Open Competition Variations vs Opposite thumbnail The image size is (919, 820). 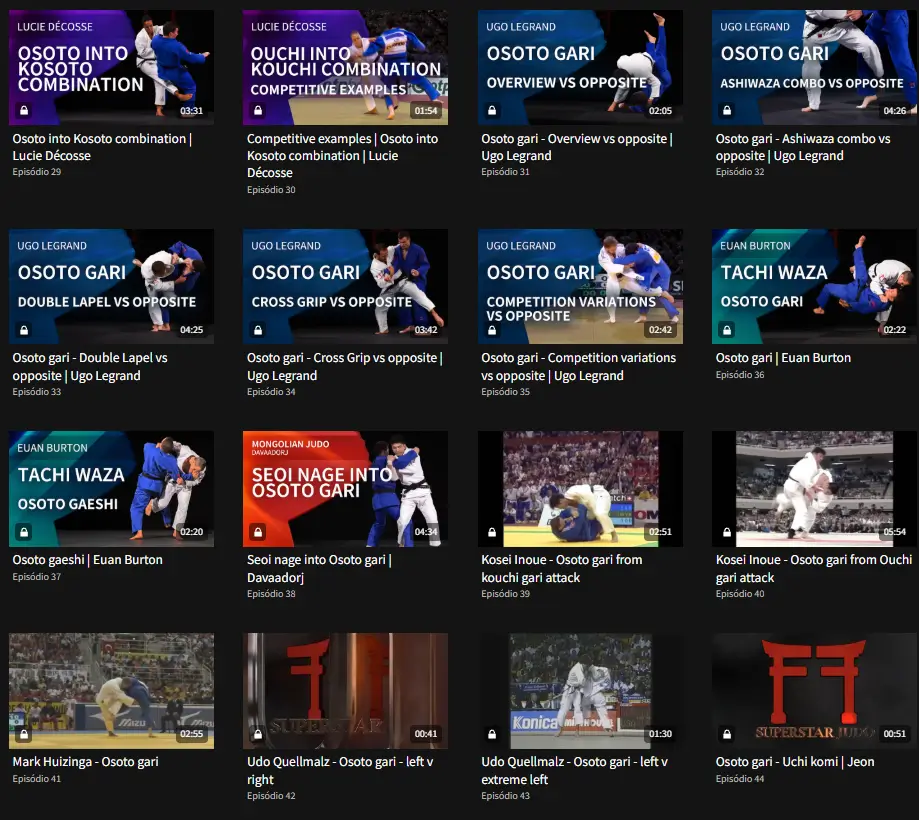point(580,286)
